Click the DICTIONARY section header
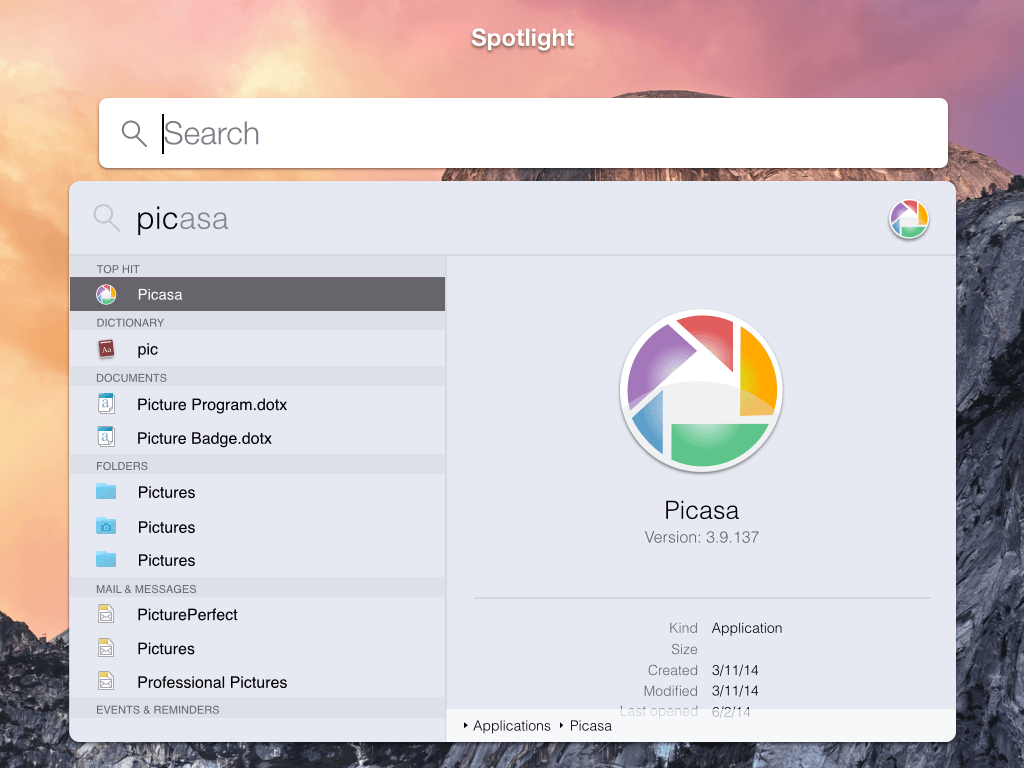 pos(130,323)
